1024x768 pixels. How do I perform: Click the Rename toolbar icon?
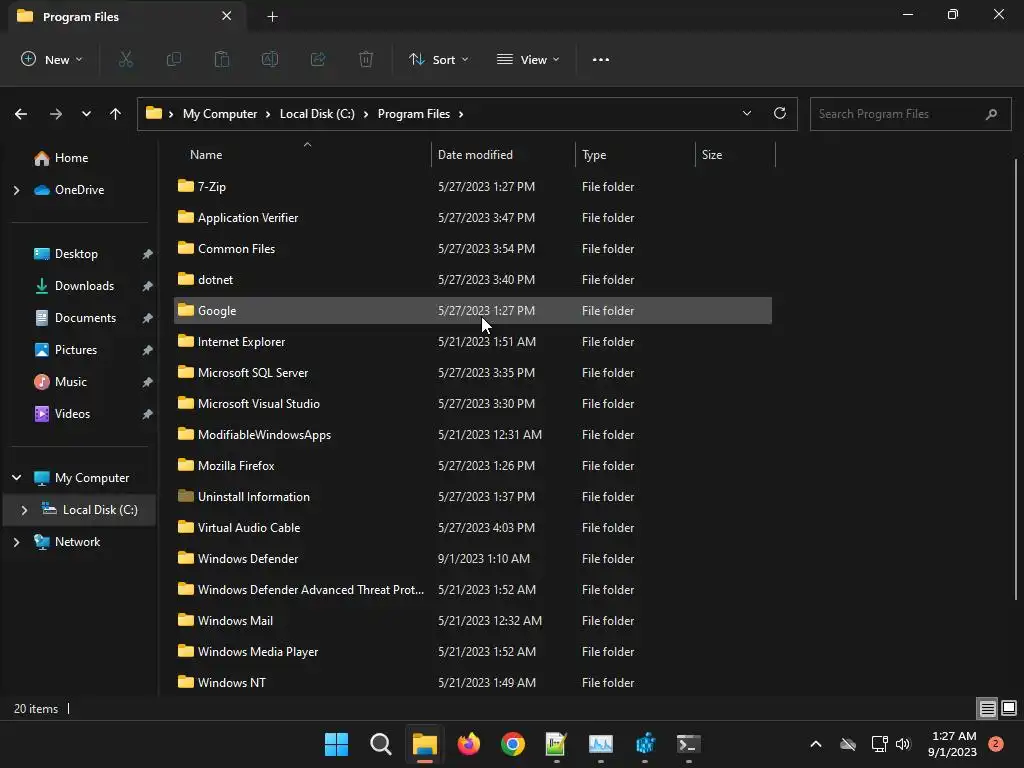(x=270, y=59)
